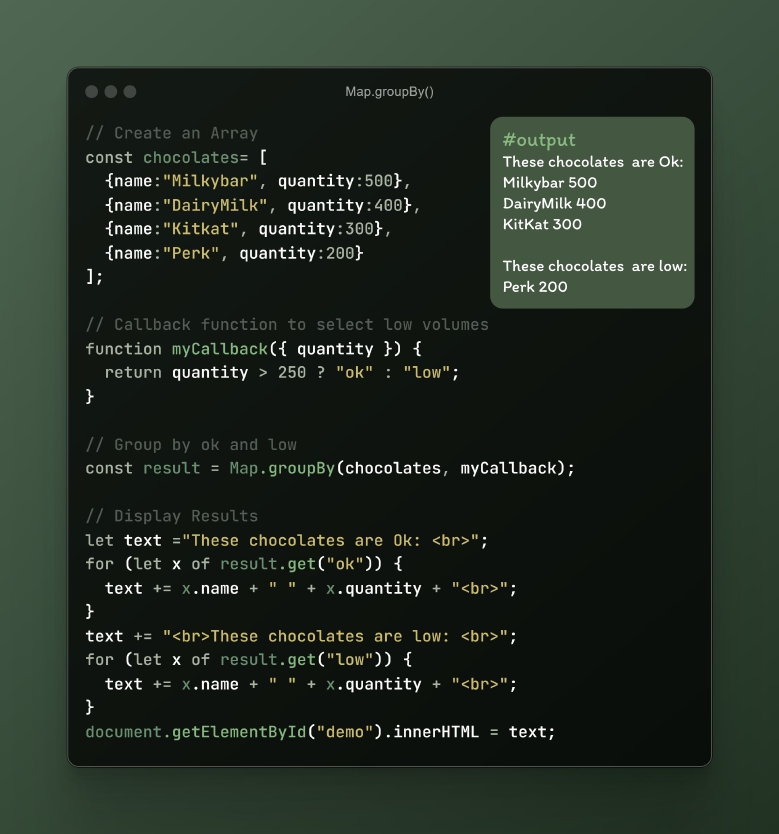779x834 pixels.
Task: Click the '// Callback function to select low volumes' comment
Action: tap(287, 324)
